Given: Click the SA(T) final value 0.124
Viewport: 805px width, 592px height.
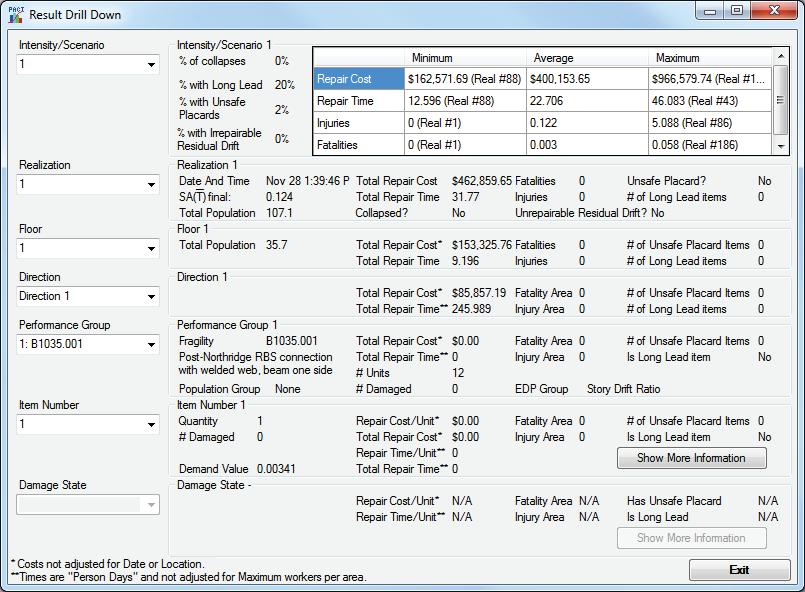Looking at the screenshot, I should click(x=279, y=197).
